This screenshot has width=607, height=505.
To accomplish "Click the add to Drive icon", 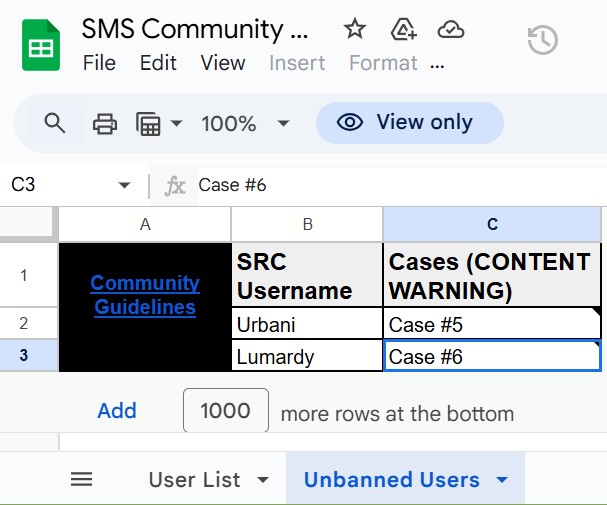I will [403, 29].
